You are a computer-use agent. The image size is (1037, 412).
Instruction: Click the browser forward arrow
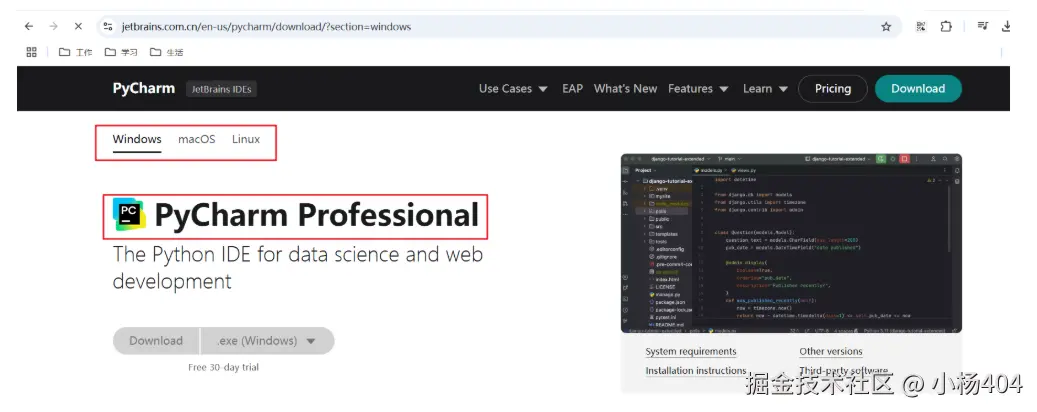click(54, 26)
